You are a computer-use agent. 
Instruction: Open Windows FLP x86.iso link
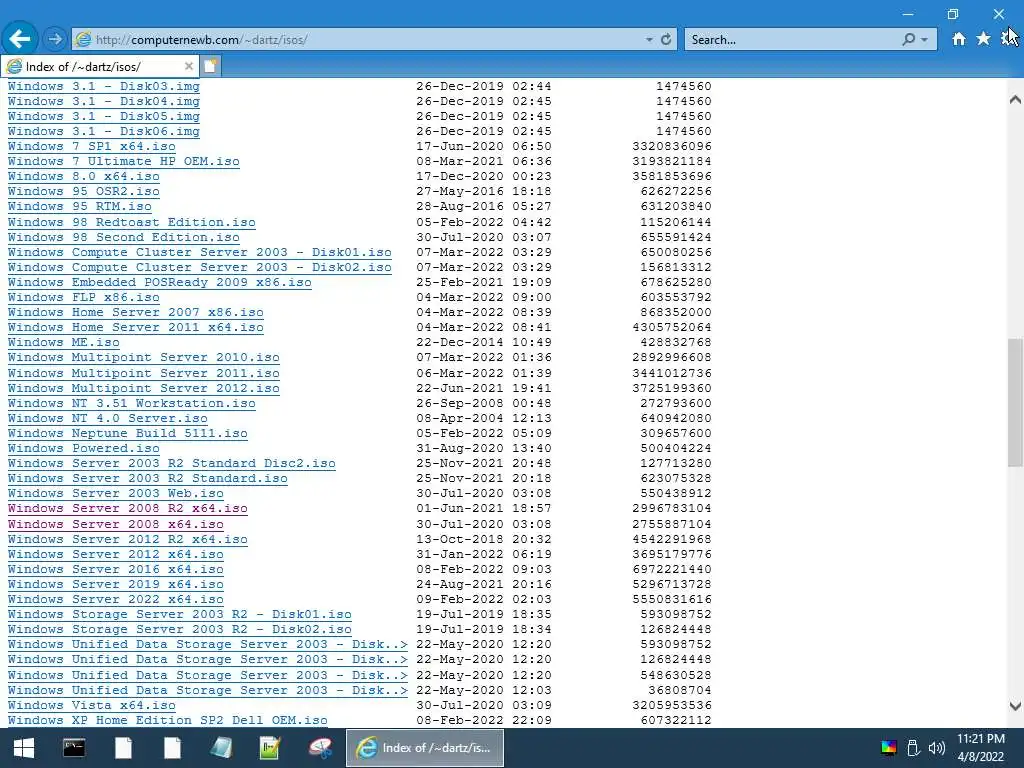click(x=84, y=297)
